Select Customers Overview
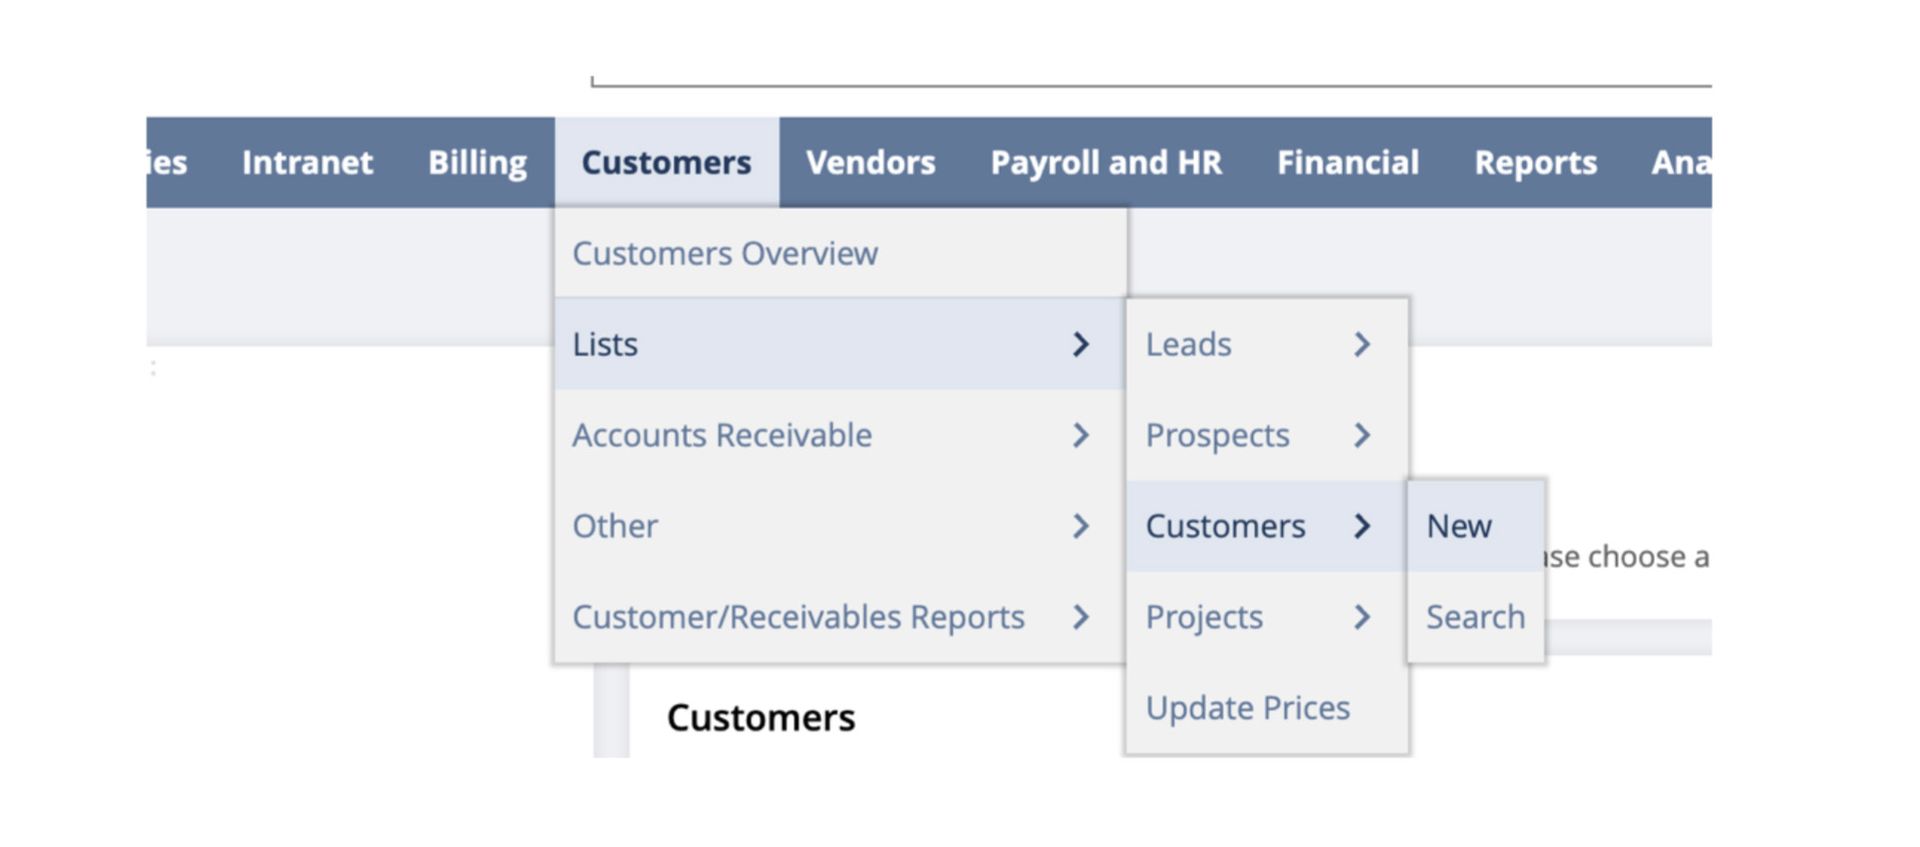The image size is (1920, 847). (725, 253)
